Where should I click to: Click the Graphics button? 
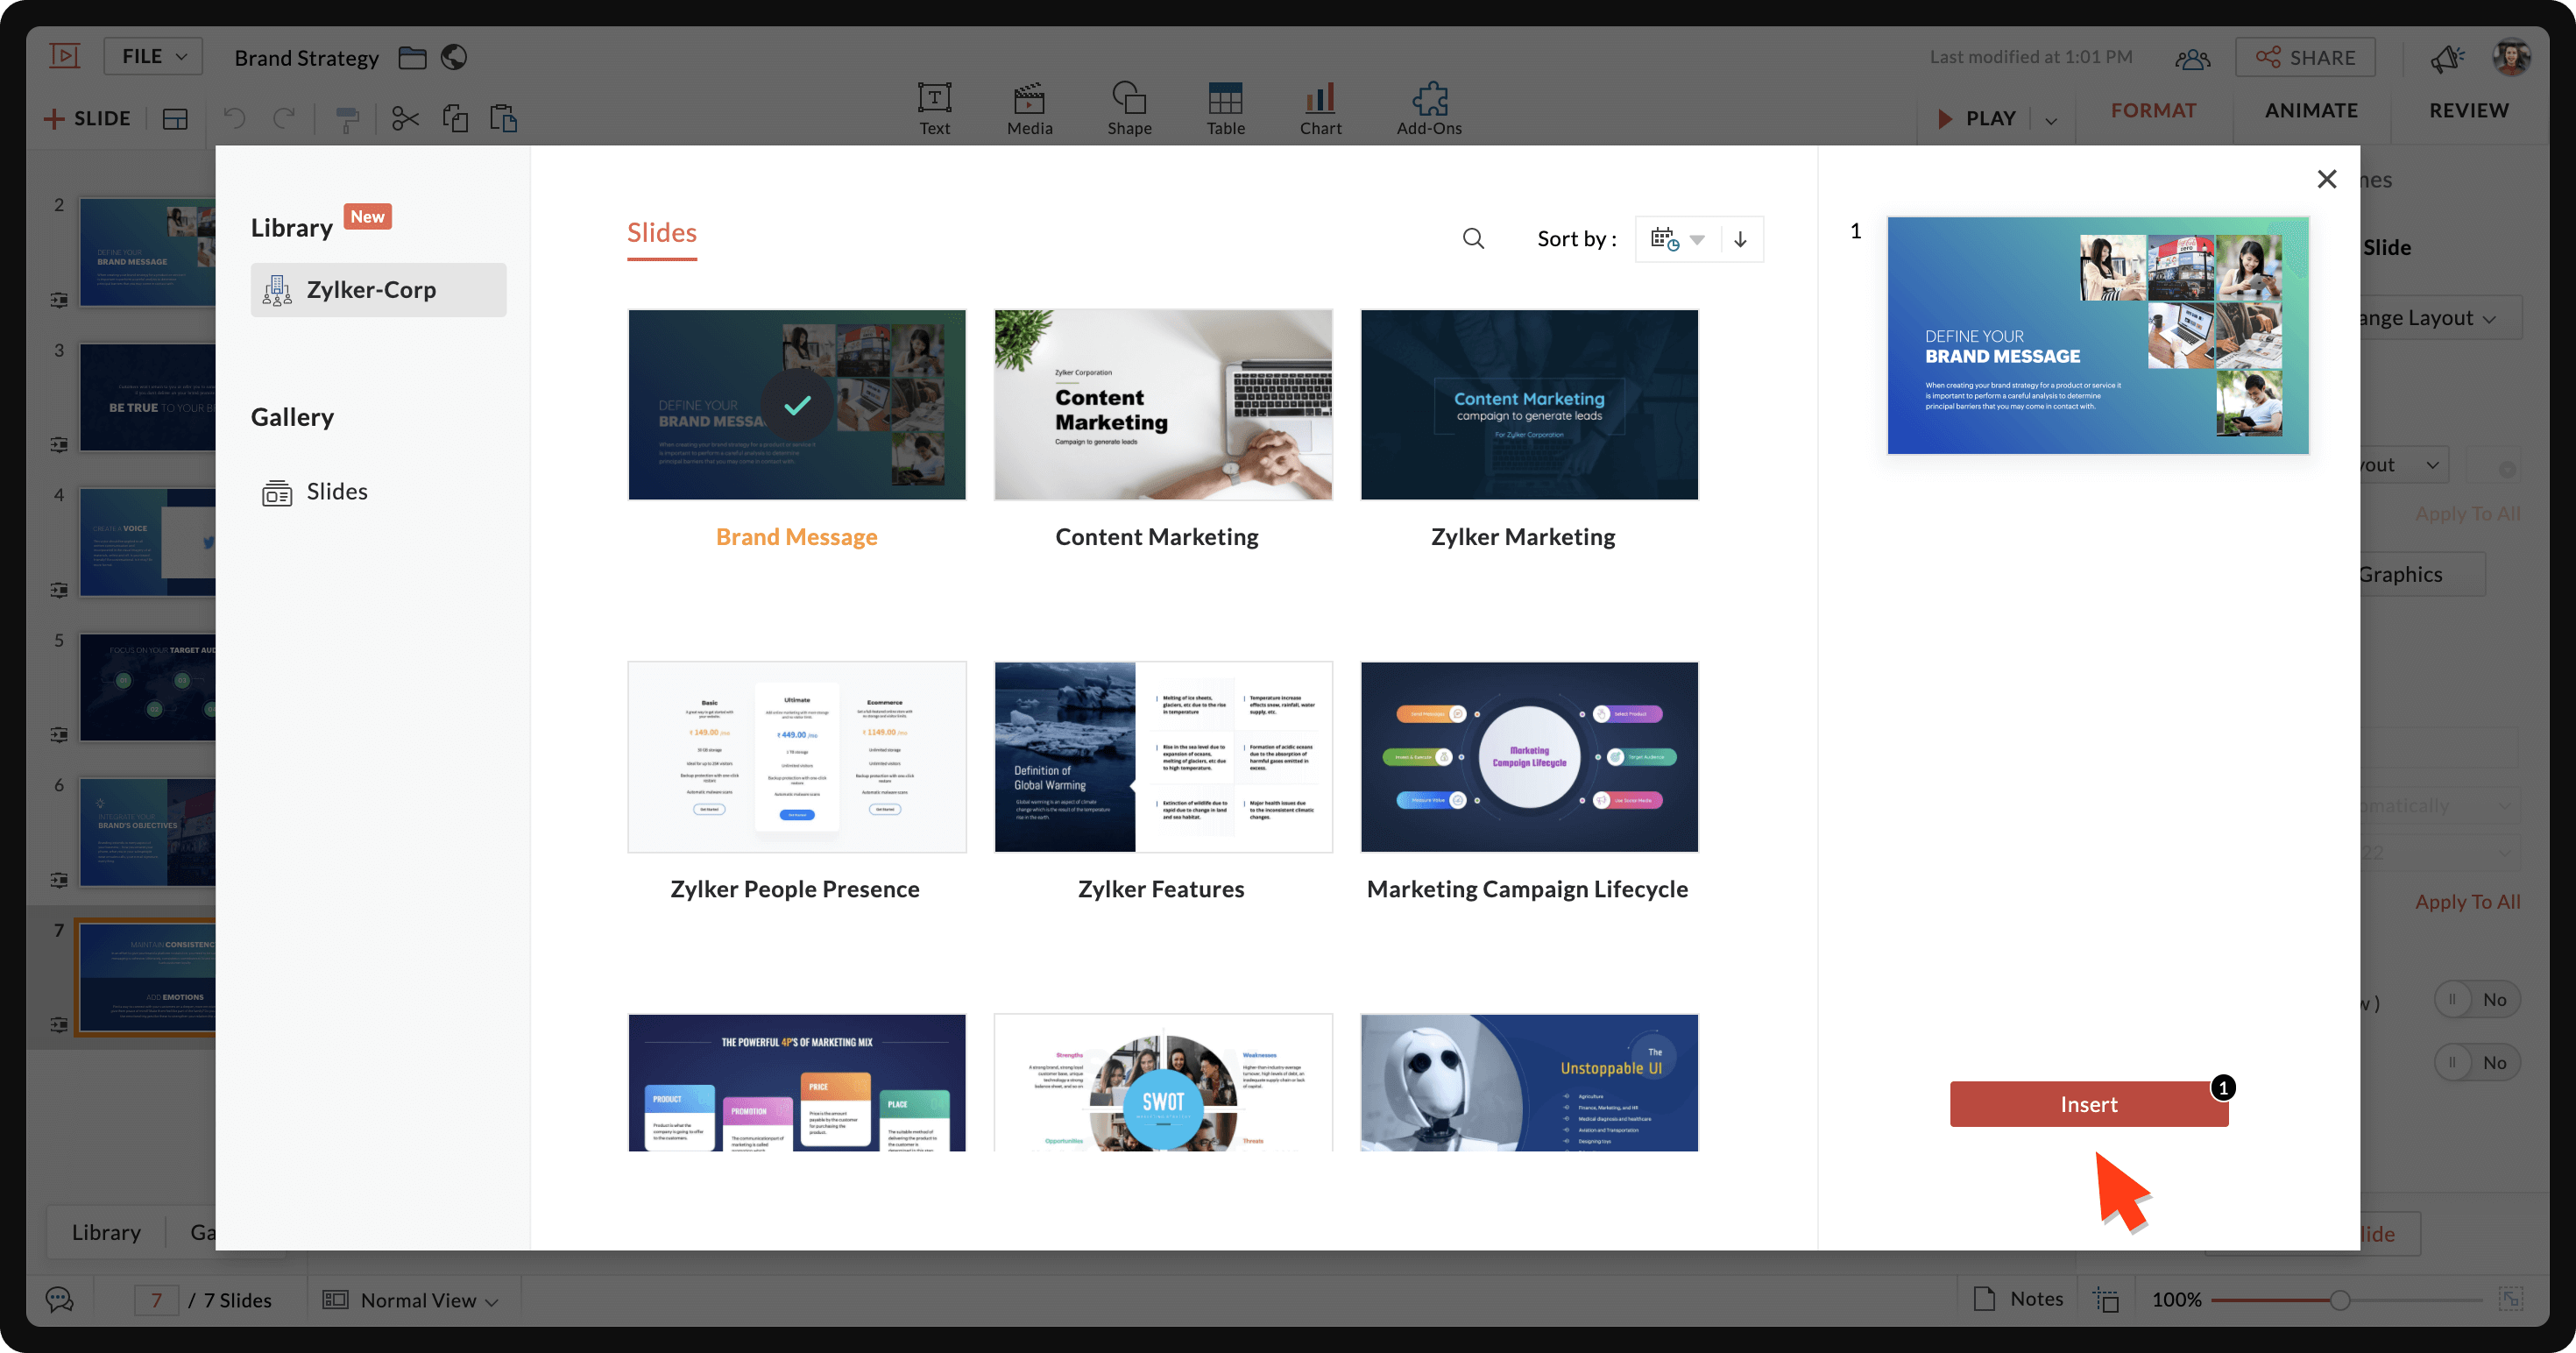tap(2420, 574)
